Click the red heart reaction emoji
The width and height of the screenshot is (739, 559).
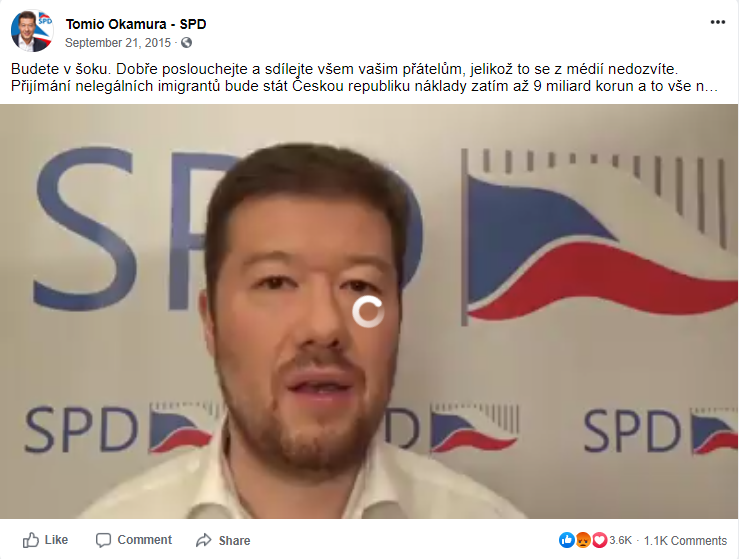pos(599,540)
